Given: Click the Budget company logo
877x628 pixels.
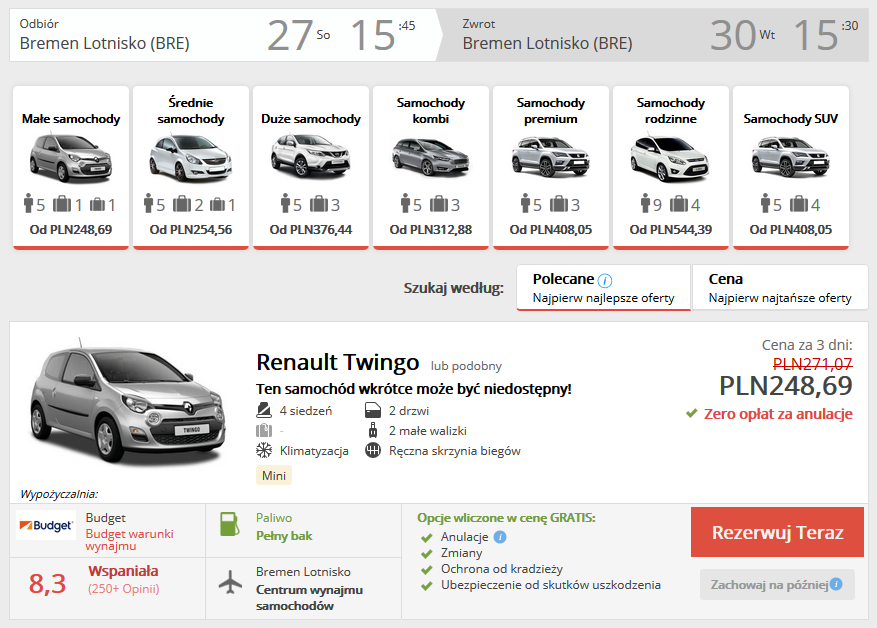Looking at the screenshot, I should pyautogui.click(x=46, y=525).
